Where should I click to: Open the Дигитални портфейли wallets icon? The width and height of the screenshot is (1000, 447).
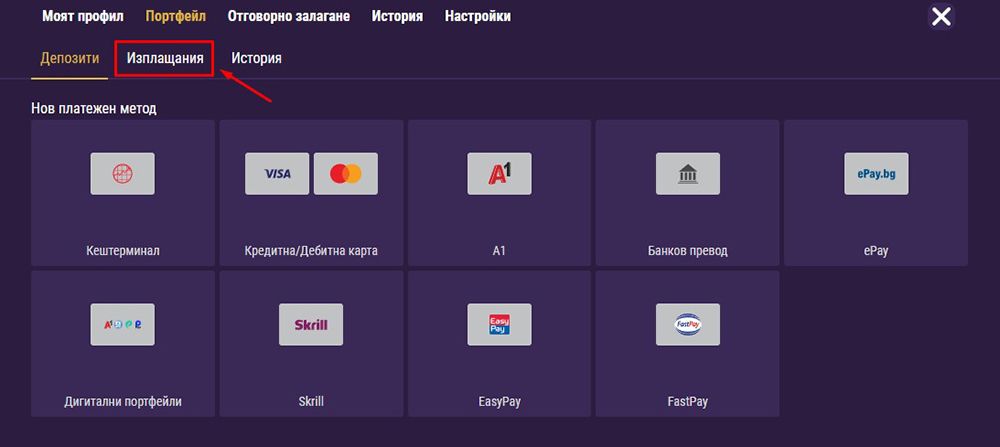(x=122, y=325)
